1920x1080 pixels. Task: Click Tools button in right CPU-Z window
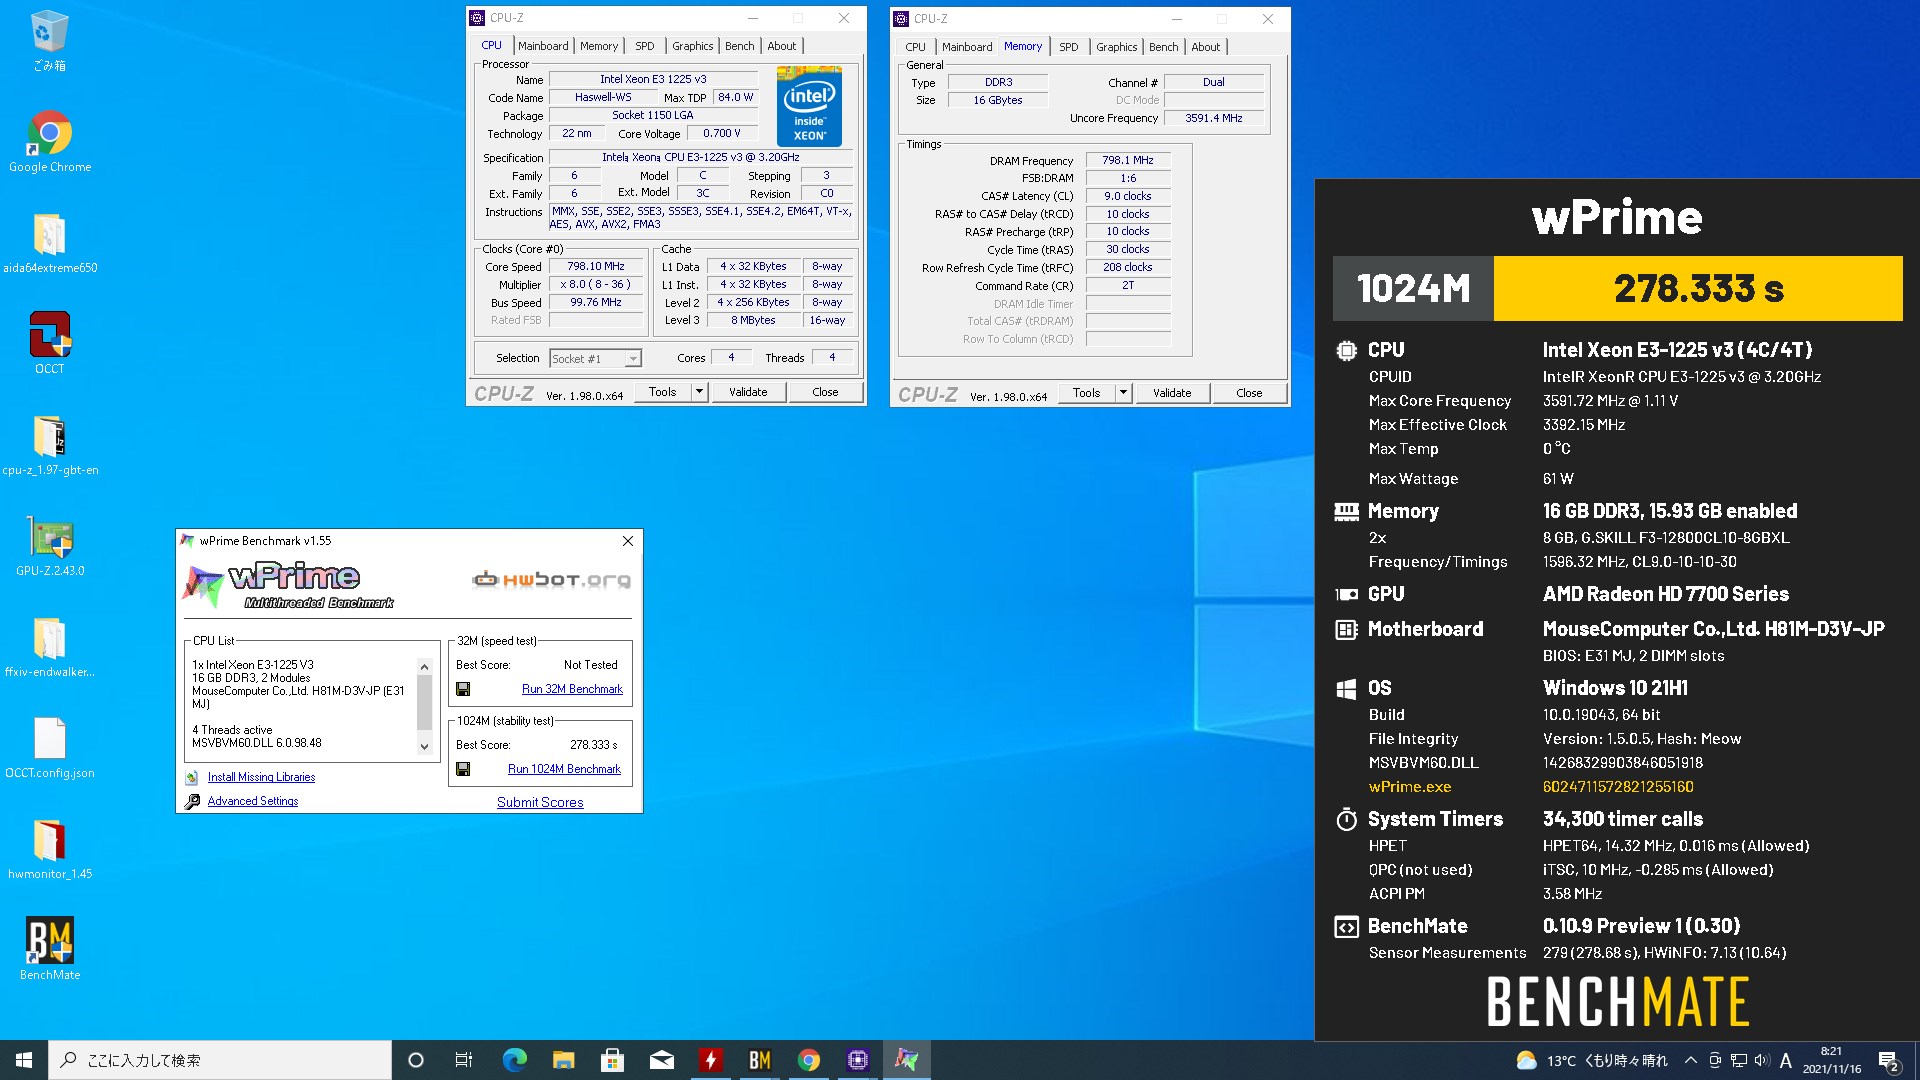click(x=1086, y=393)
